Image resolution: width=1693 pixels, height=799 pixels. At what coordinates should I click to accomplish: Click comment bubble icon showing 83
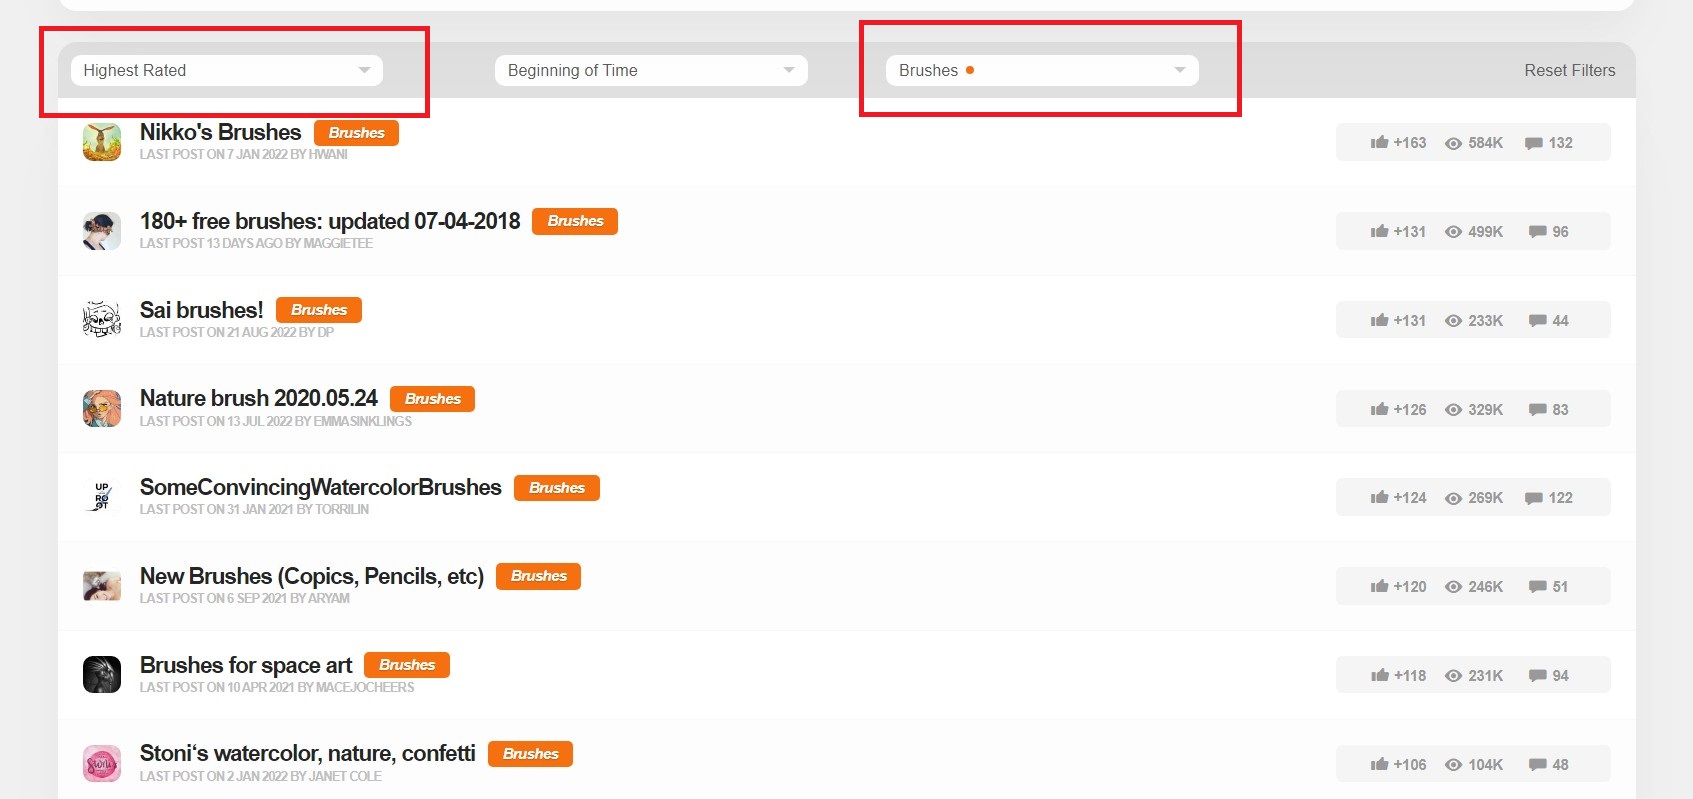pos(1537,410)
